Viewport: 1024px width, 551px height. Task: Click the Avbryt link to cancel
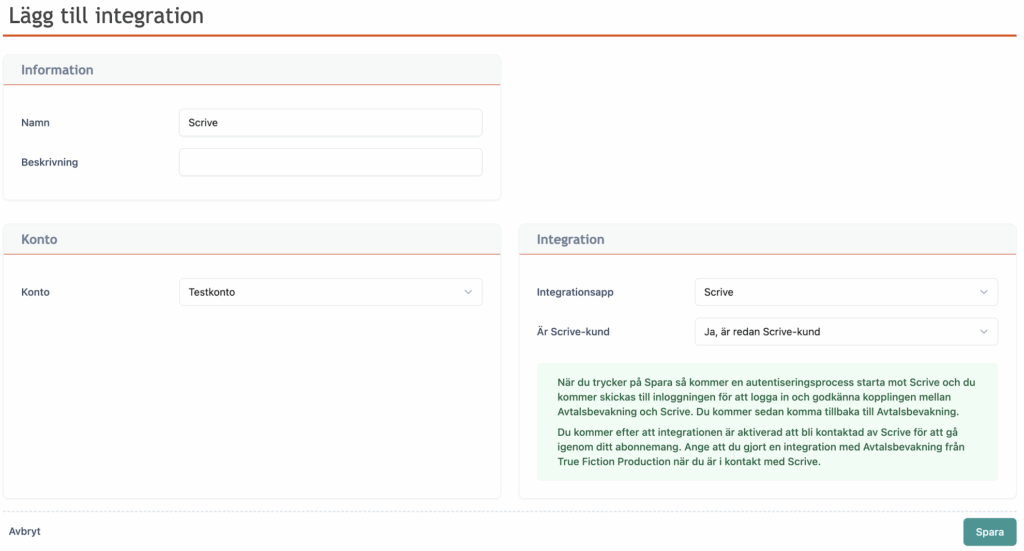tap(25, 531)
